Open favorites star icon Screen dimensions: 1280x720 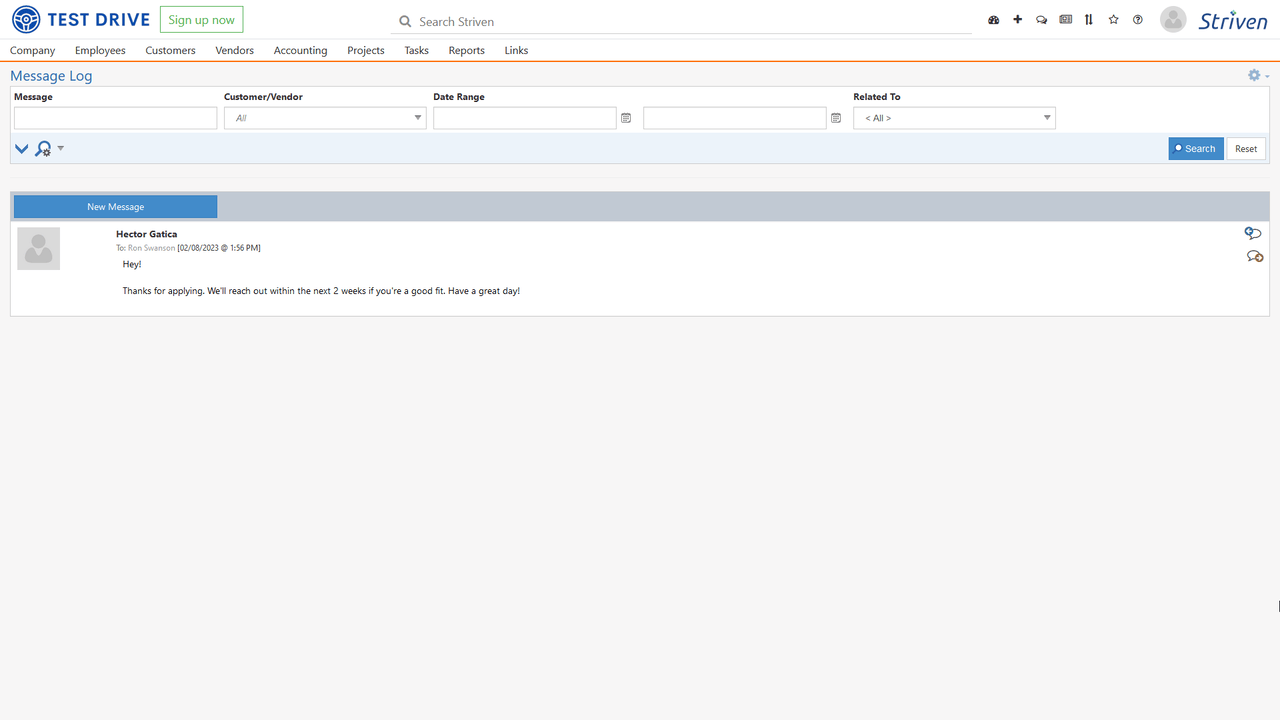coord(1113,20)
